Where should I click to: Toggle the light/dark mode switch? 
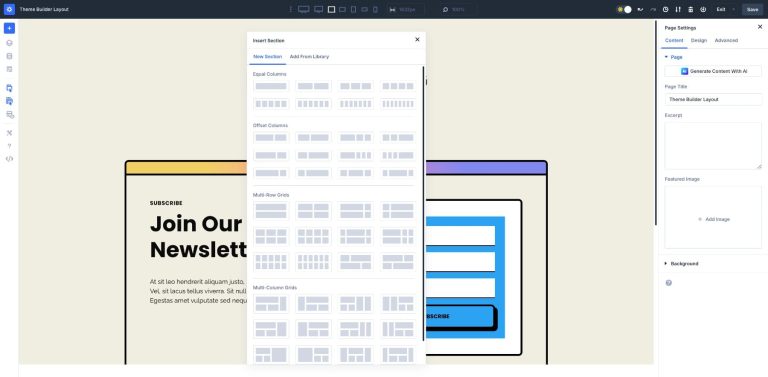(624, 9)
